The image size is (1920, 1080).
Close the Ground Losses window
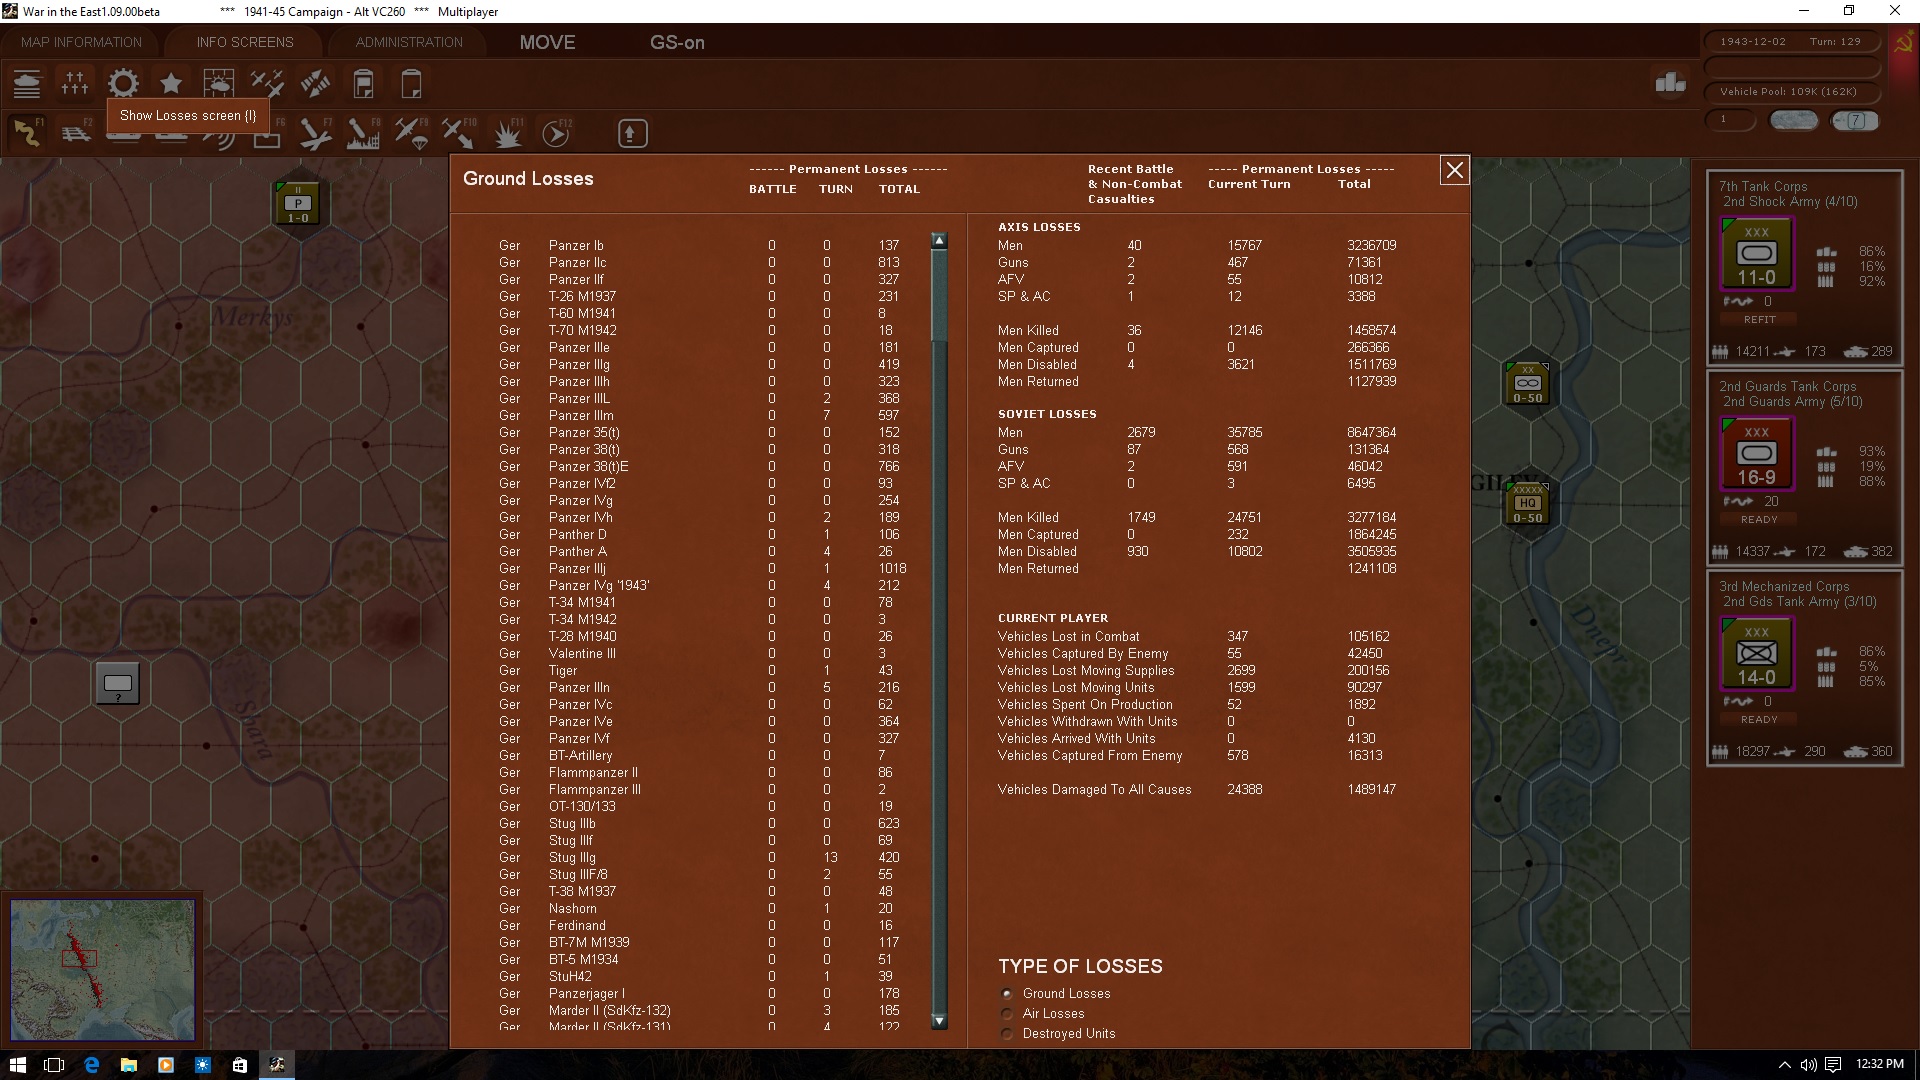click(1454, 171)
